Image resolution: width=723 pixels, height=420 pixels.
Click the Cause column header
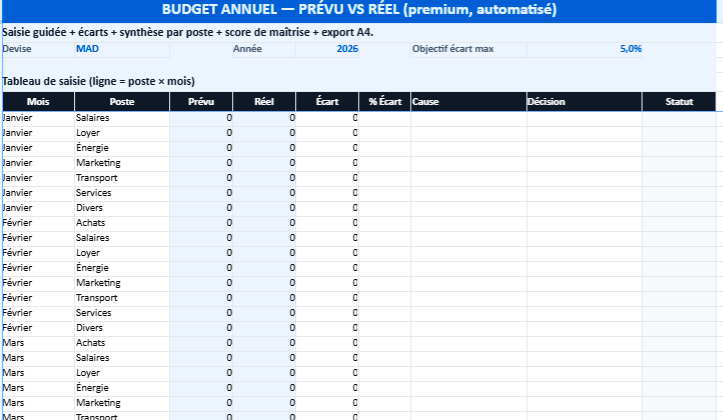click(x=467, y=102)
